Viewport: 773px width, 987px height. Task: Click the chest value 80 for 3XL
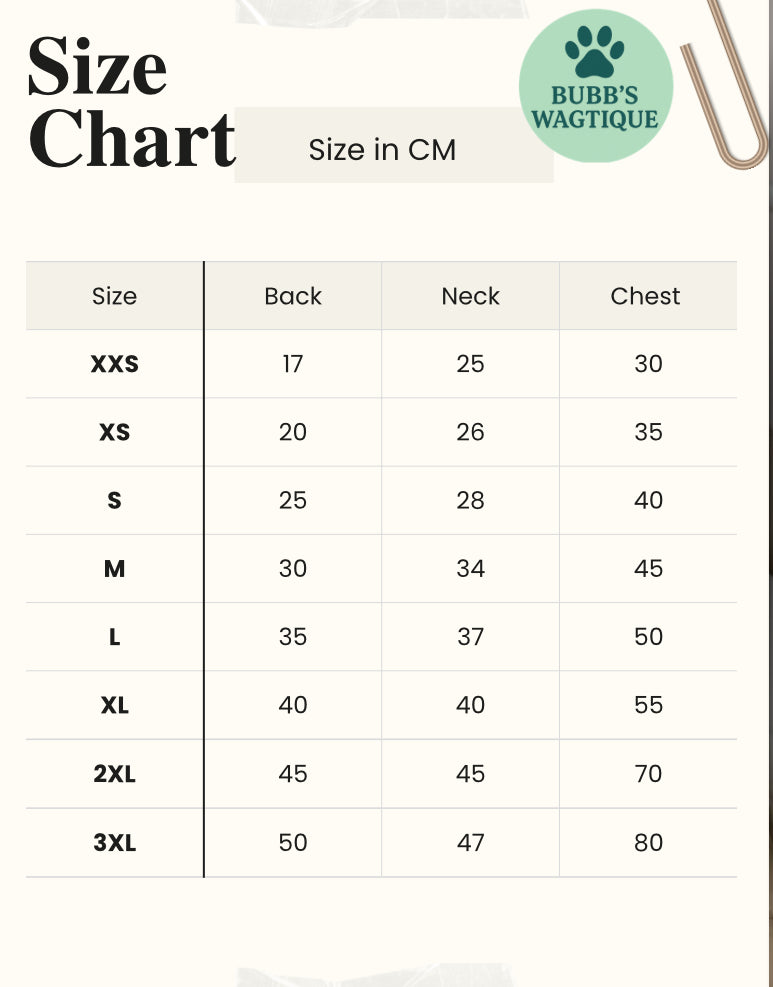648,843
